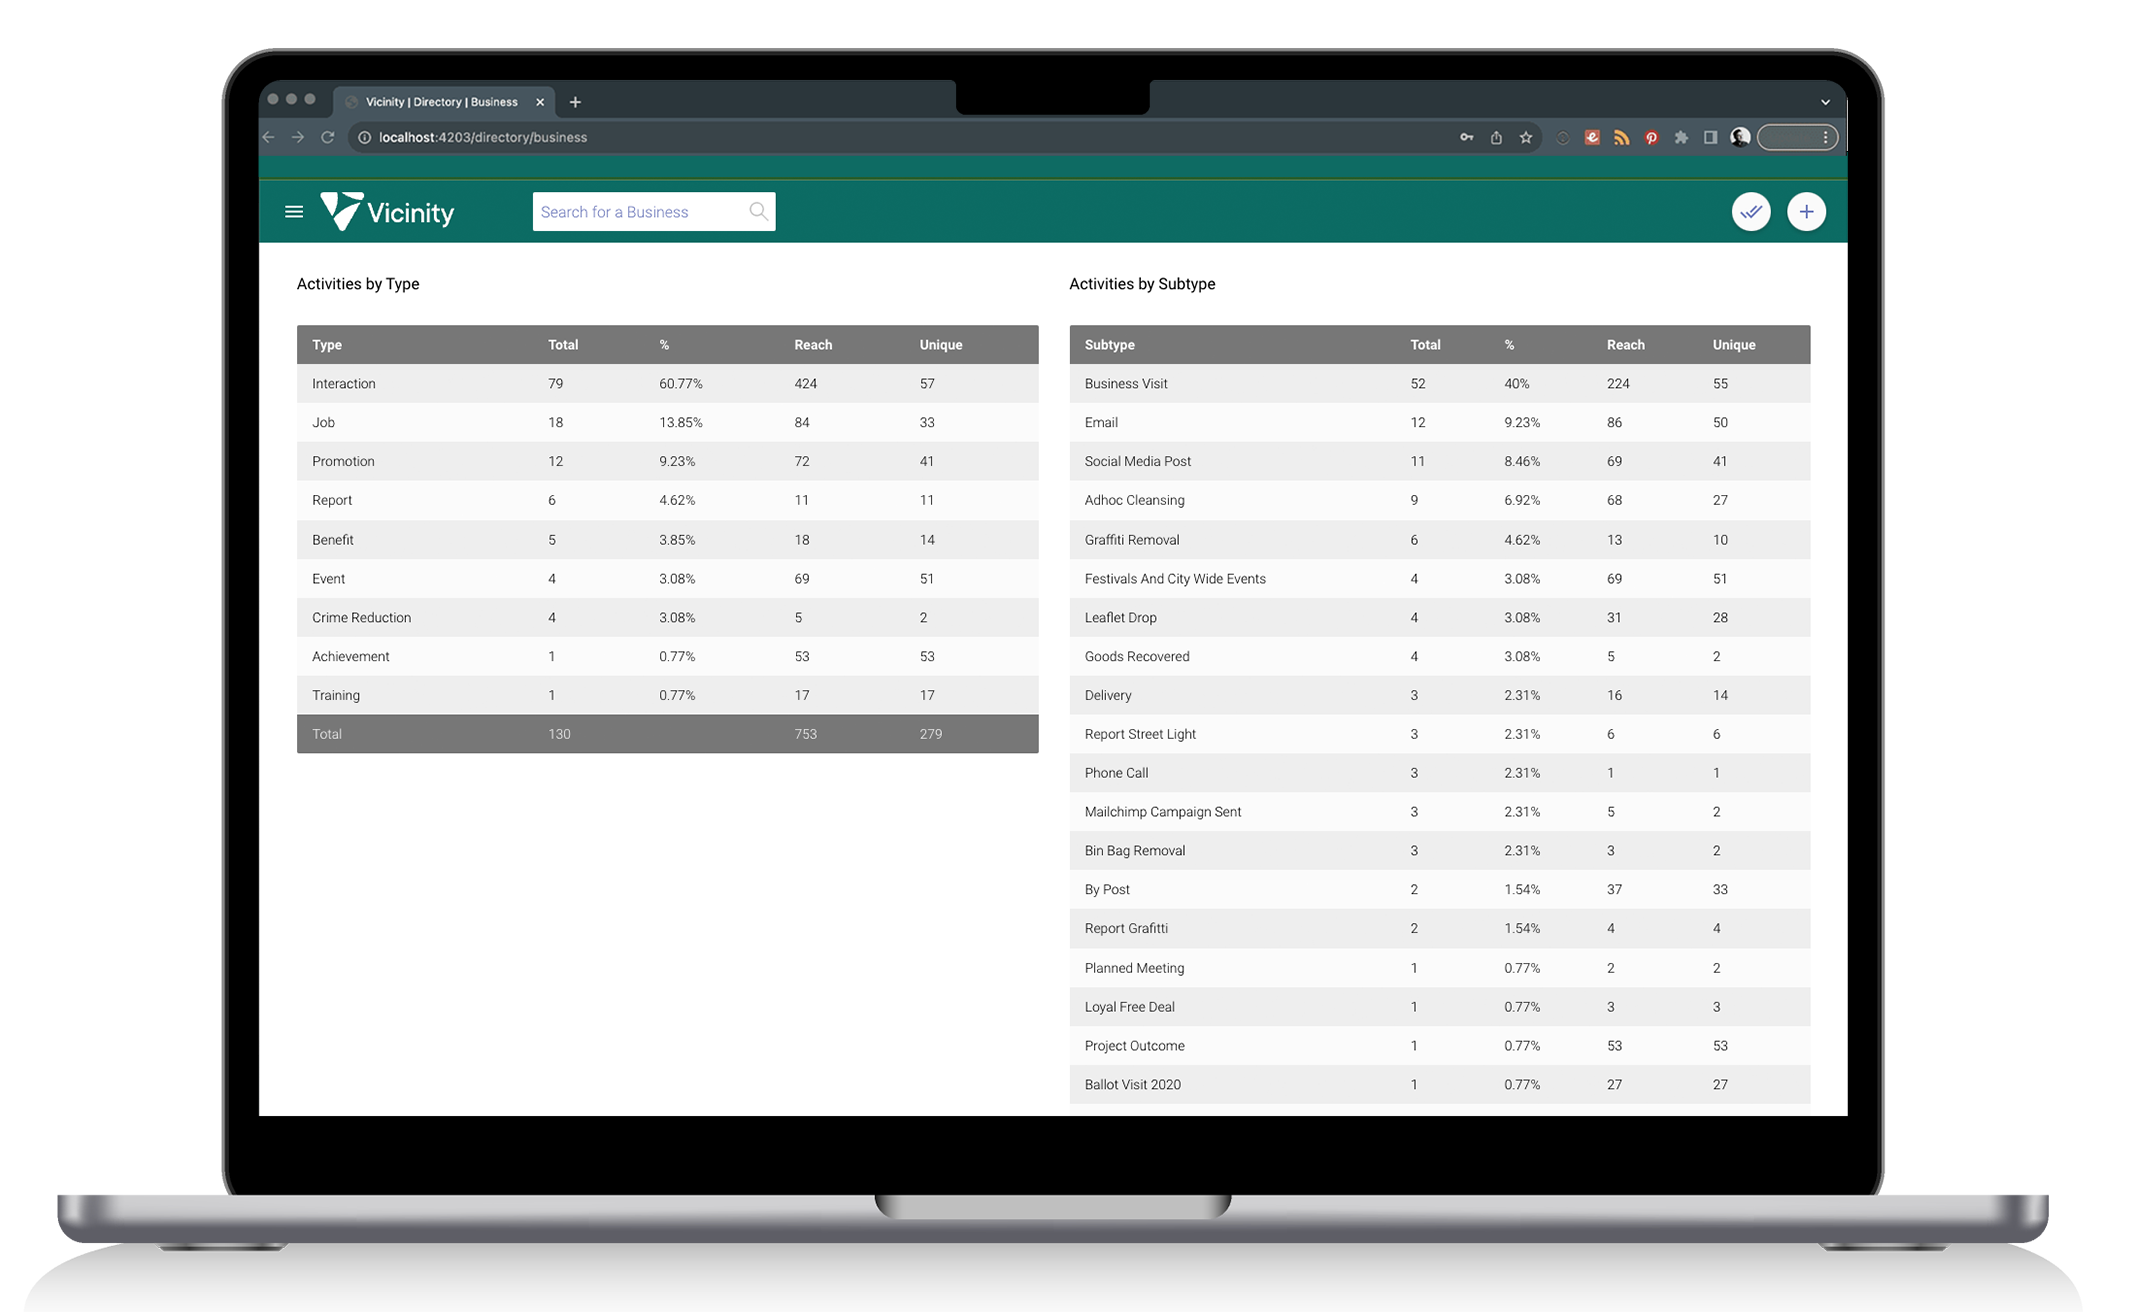This screenshot has height=1312, width=2135.
Task: Open the saved passwords key icon
Action: click(x=1467, y=138)
